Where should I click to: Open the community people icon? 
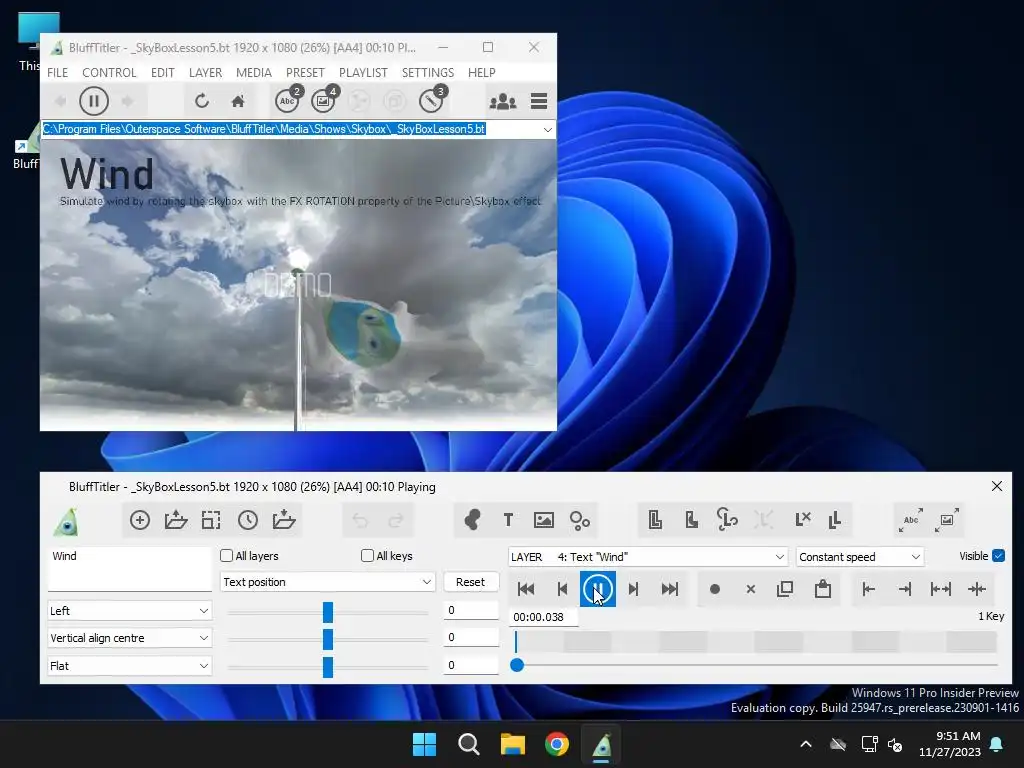click(503, 101)
